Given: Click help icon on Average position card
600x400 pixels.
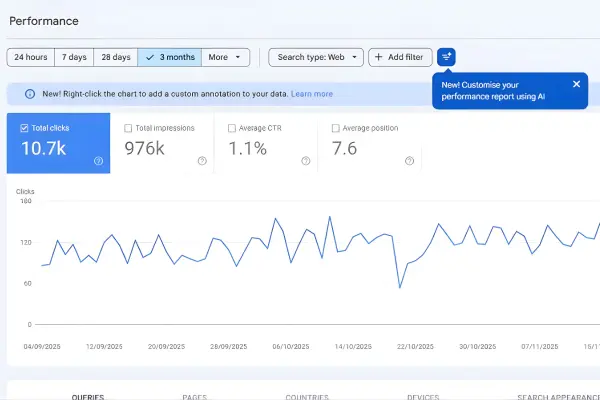Looking at the screenshot, I should (411, 161).
